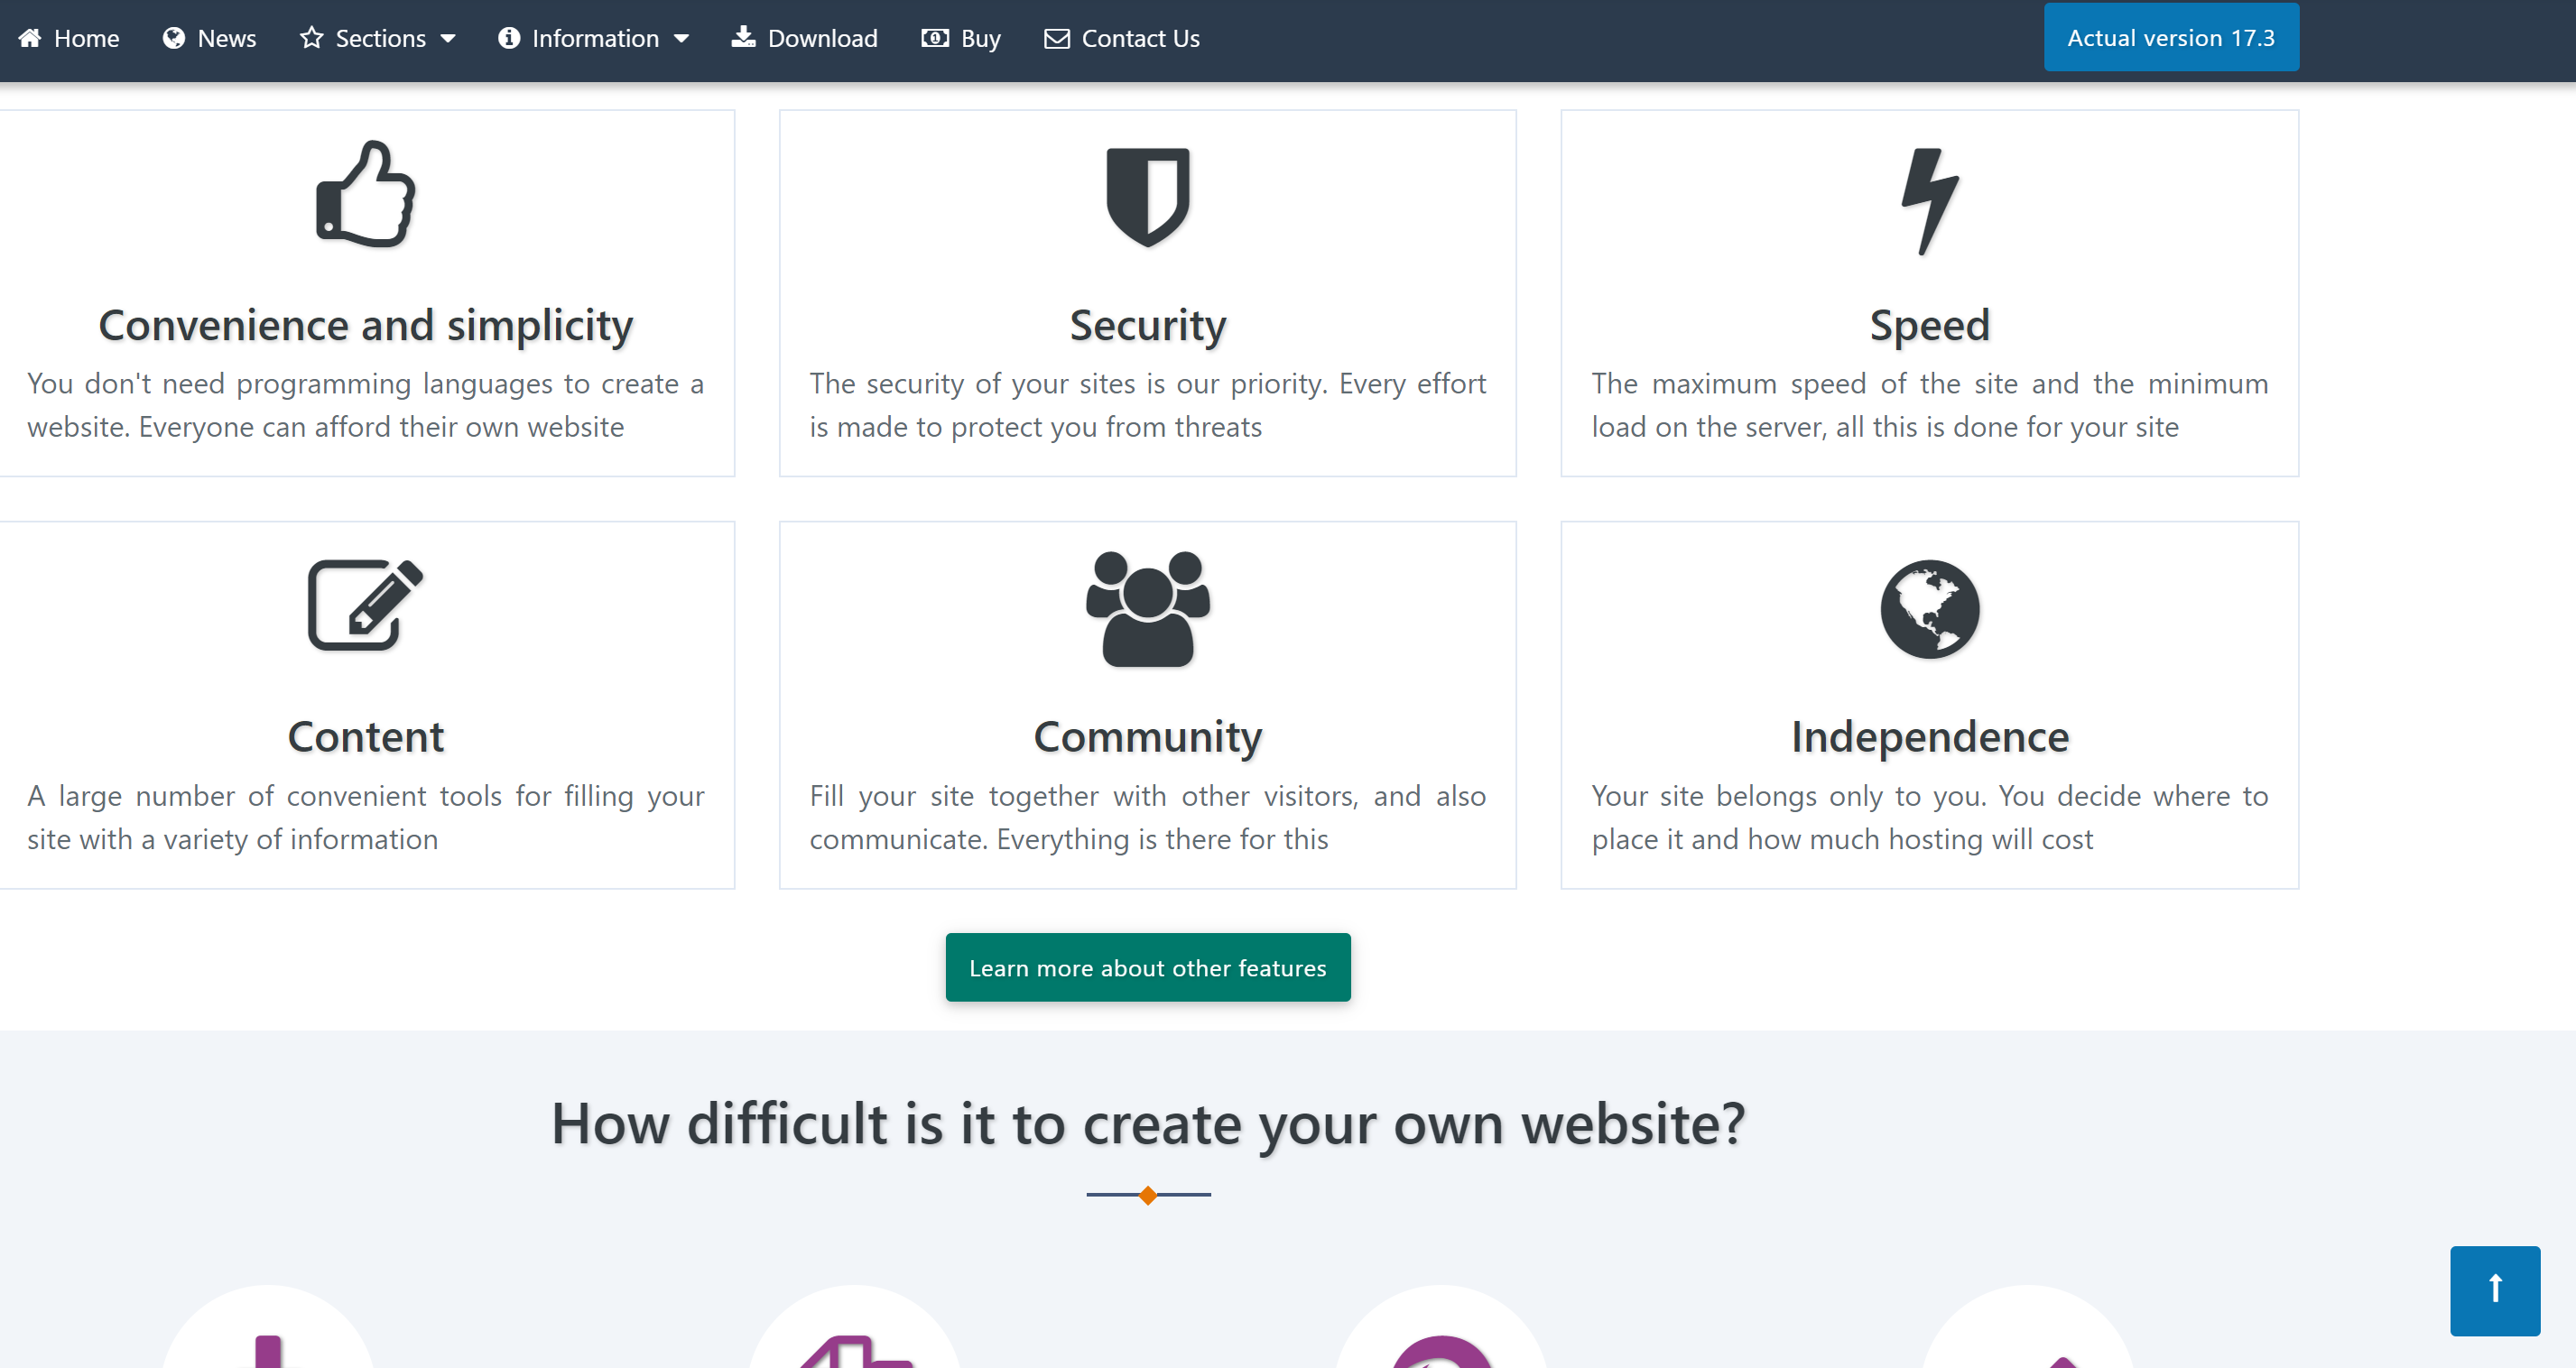Click the scroll-to-top arrow button
Screen dimensions: 2576x1368
coord(2494,1290)
